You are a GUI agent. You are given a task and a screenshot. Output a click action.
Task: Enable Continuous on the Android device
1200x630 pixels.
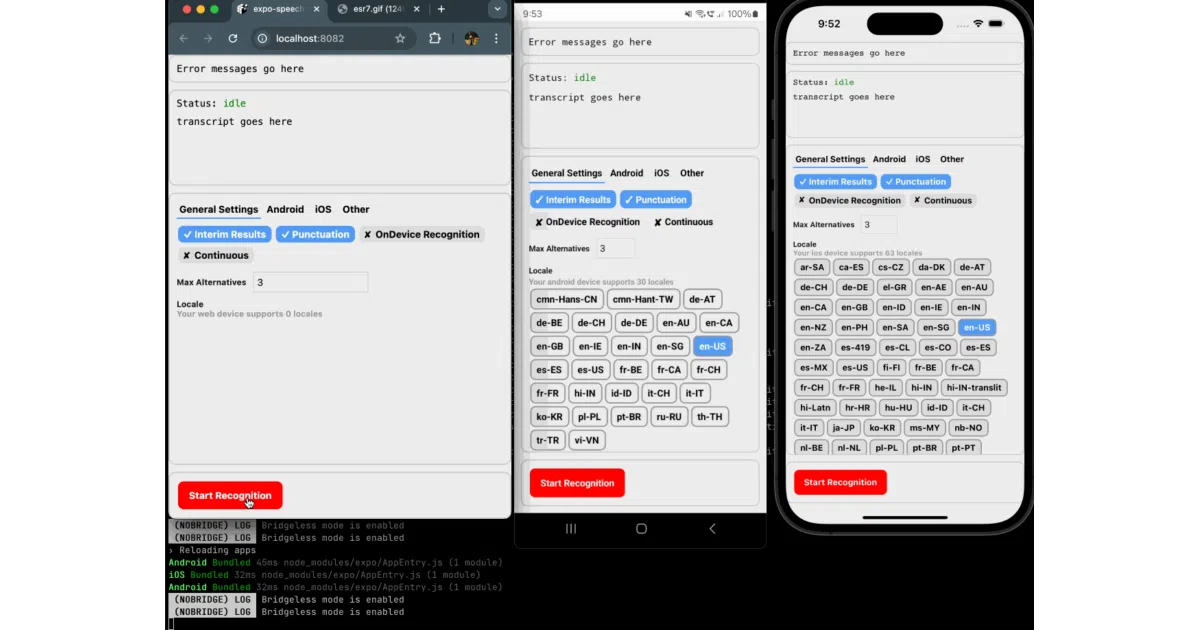[x=683, y=222]
